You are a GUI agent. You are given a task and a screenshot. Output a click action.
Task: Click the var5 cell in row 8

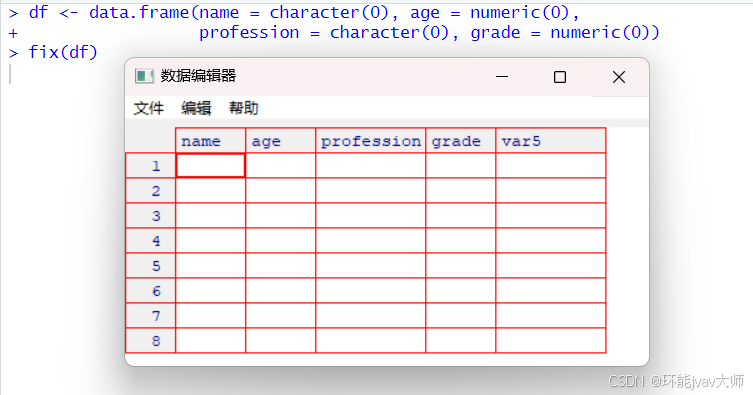tap(551, 340)
